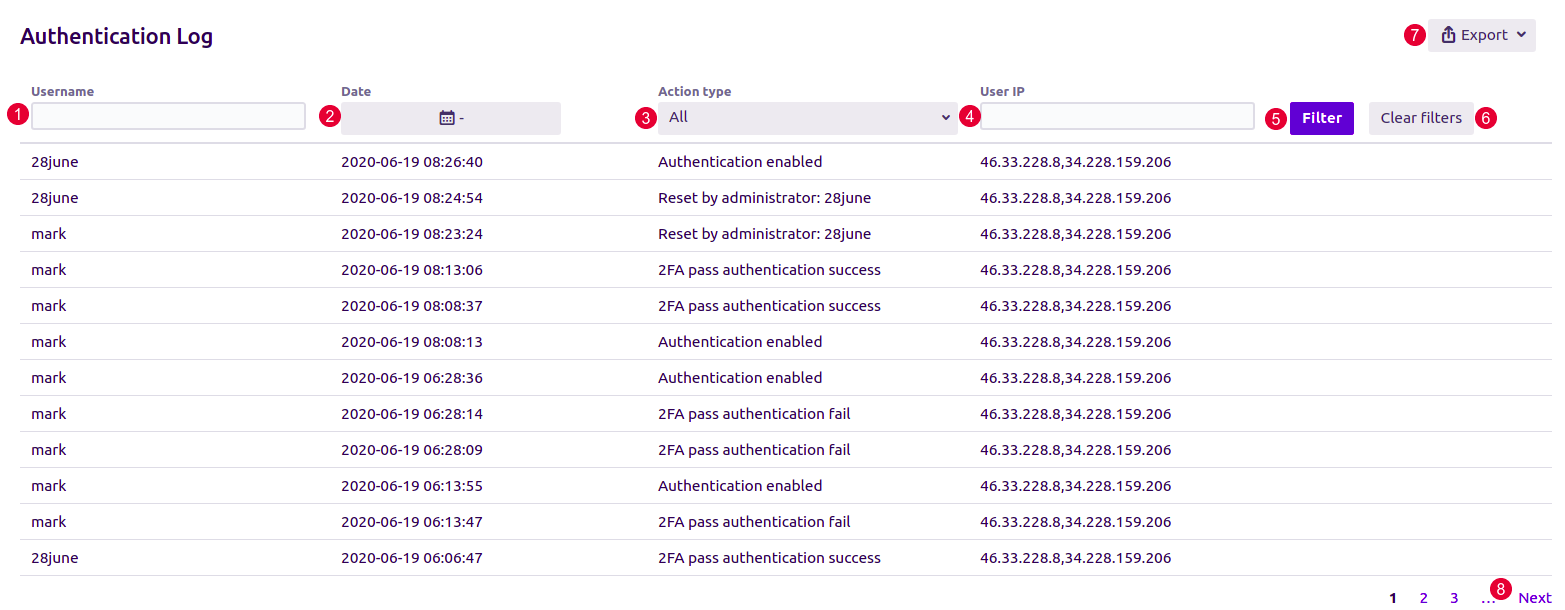The image size is (1565, 610).
Task: Expand the Export dropdown chevron
Action: (x=1521, y=35)
